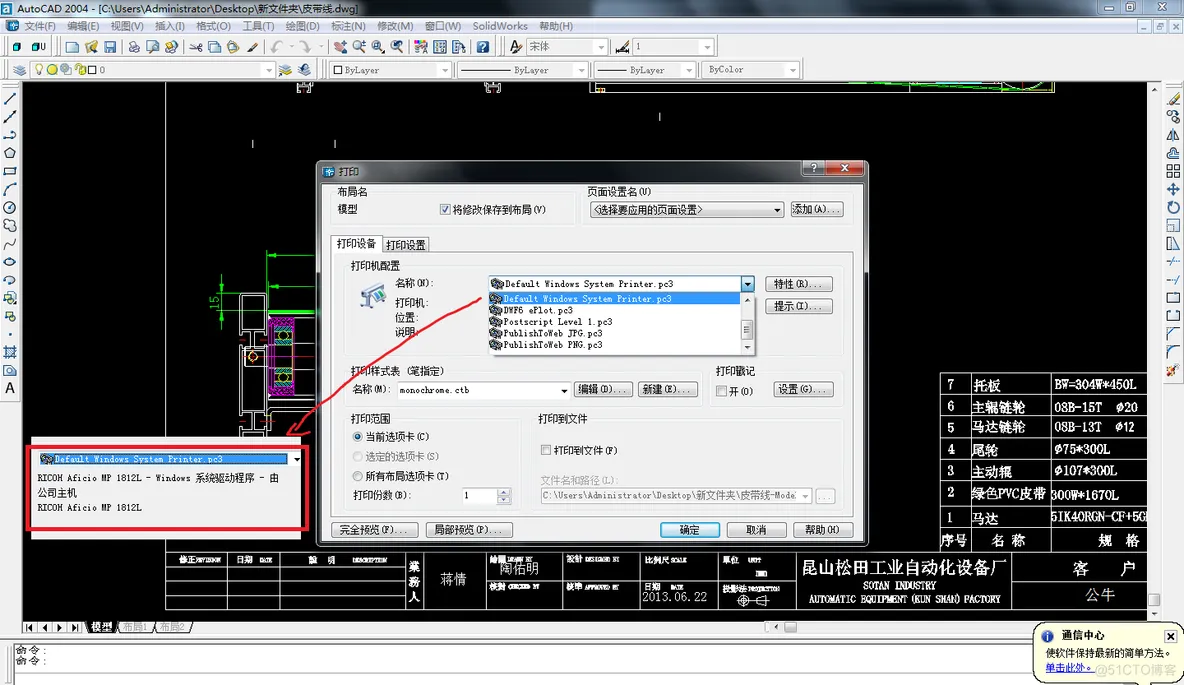Screen dimensions: 1184x685
Task: Click the Open file toolbar icon
Action: click(x=91, y=47)
